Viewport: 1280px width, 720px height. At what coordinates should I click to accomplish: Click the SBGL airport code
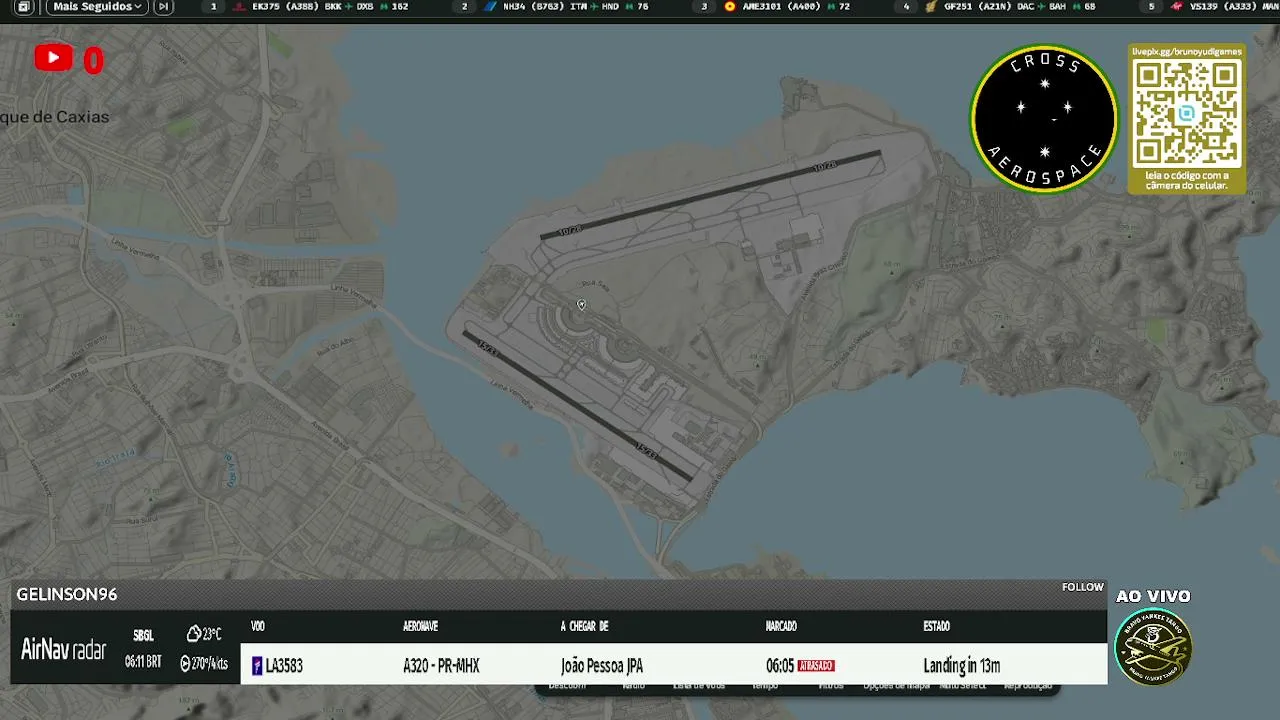(143, 636)
